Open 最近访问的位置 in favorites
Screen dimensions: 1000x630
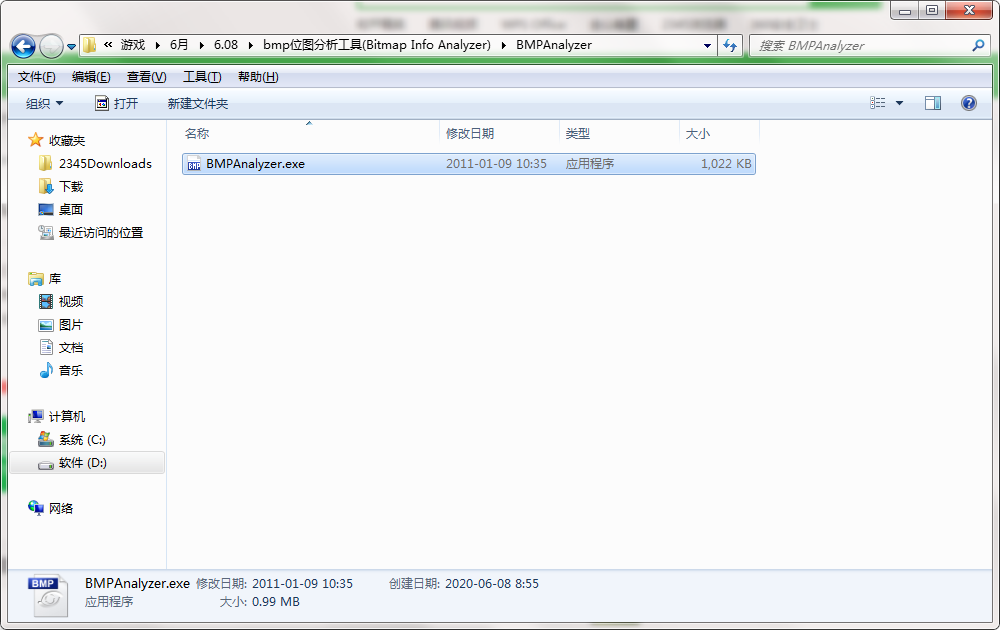(x=101, y=233)
